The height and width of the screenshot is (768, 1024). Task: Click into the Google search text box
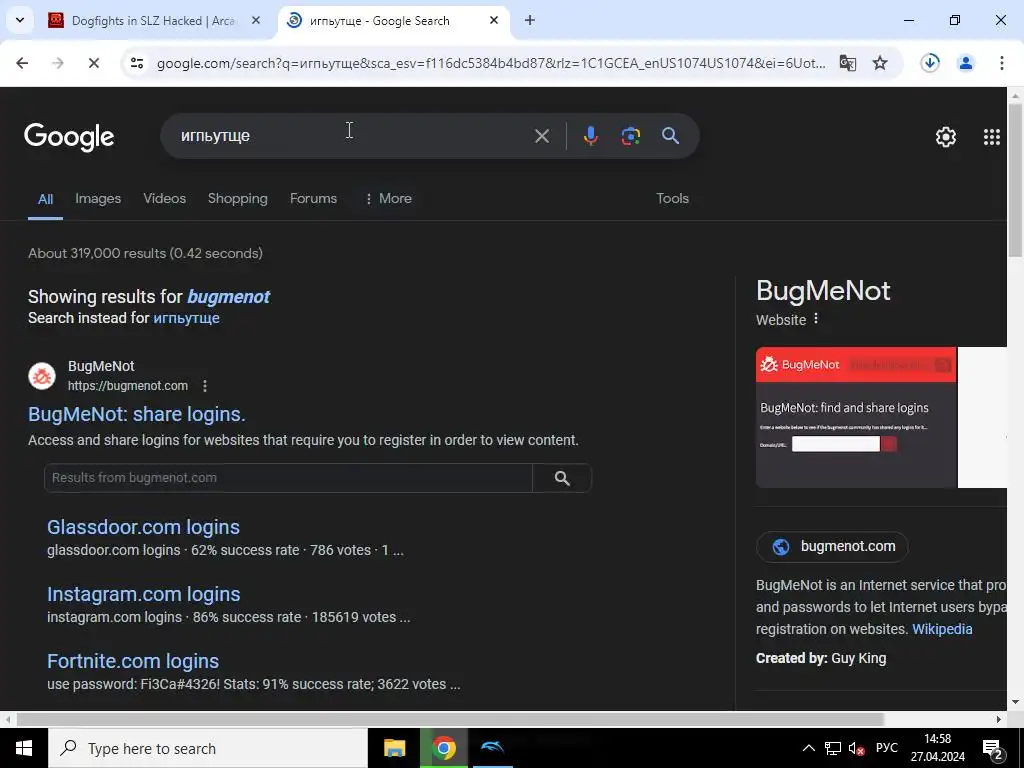[x=353, y=136]
